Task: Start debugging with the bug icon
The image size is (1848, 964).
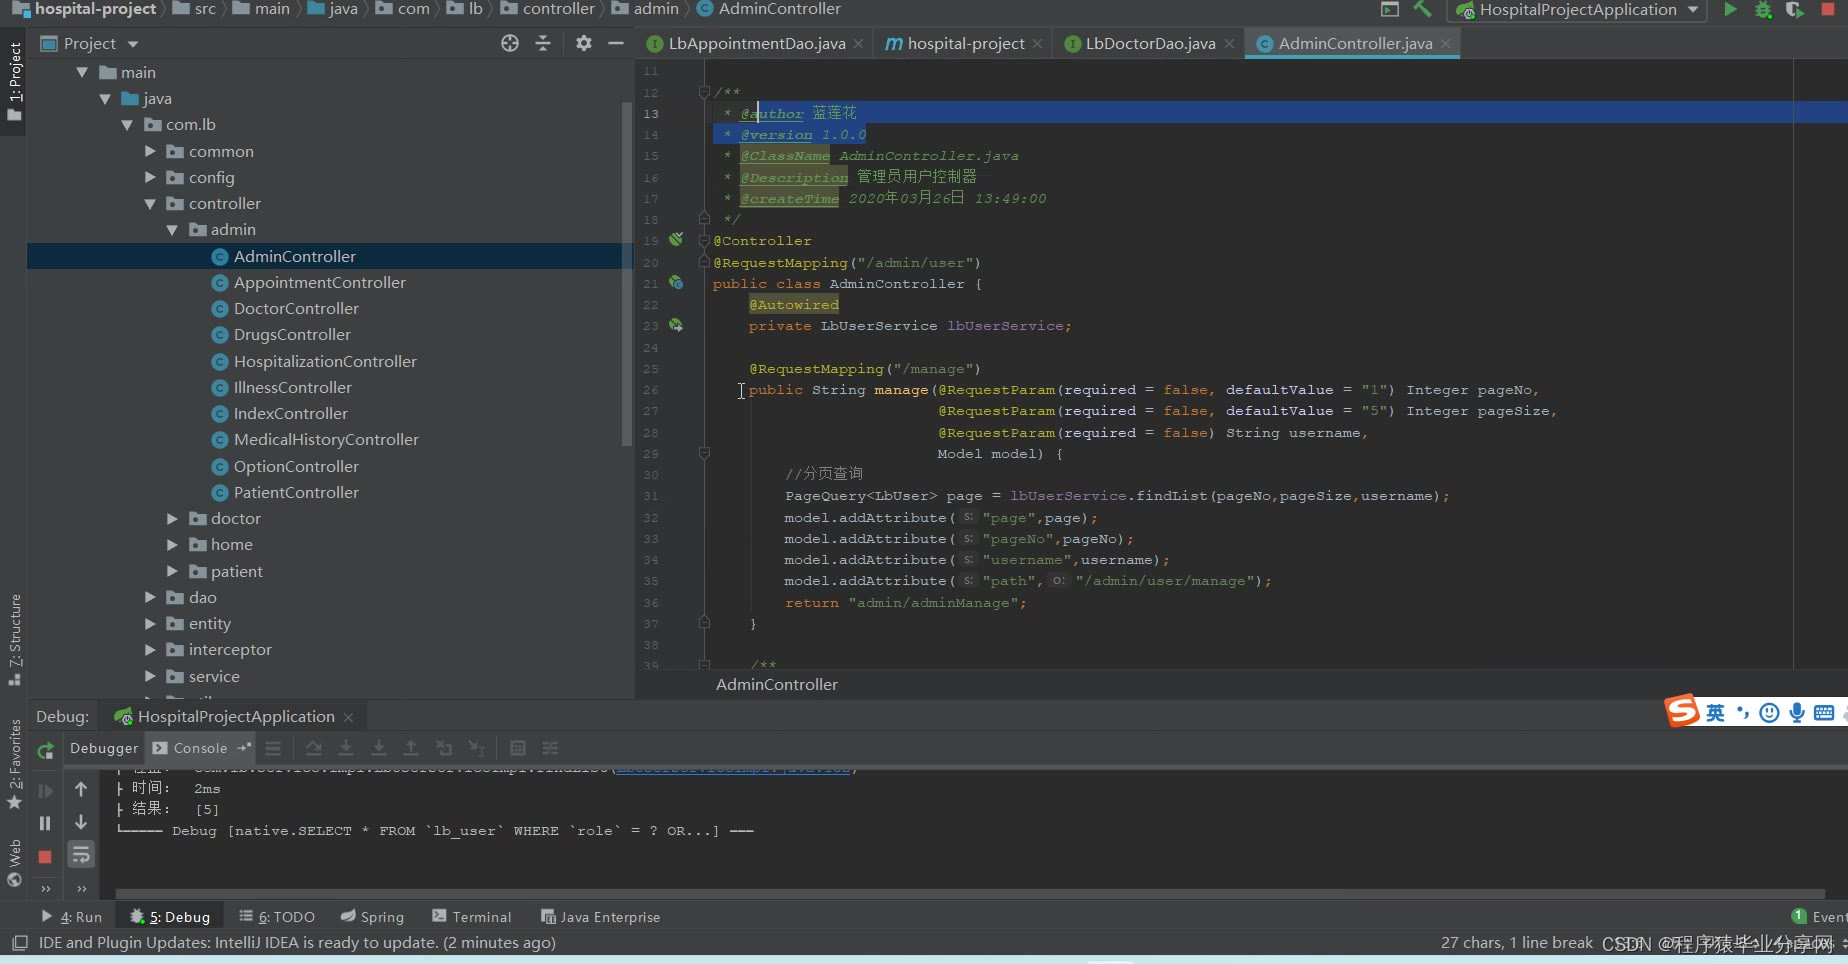Action: tap(1763, 10)
